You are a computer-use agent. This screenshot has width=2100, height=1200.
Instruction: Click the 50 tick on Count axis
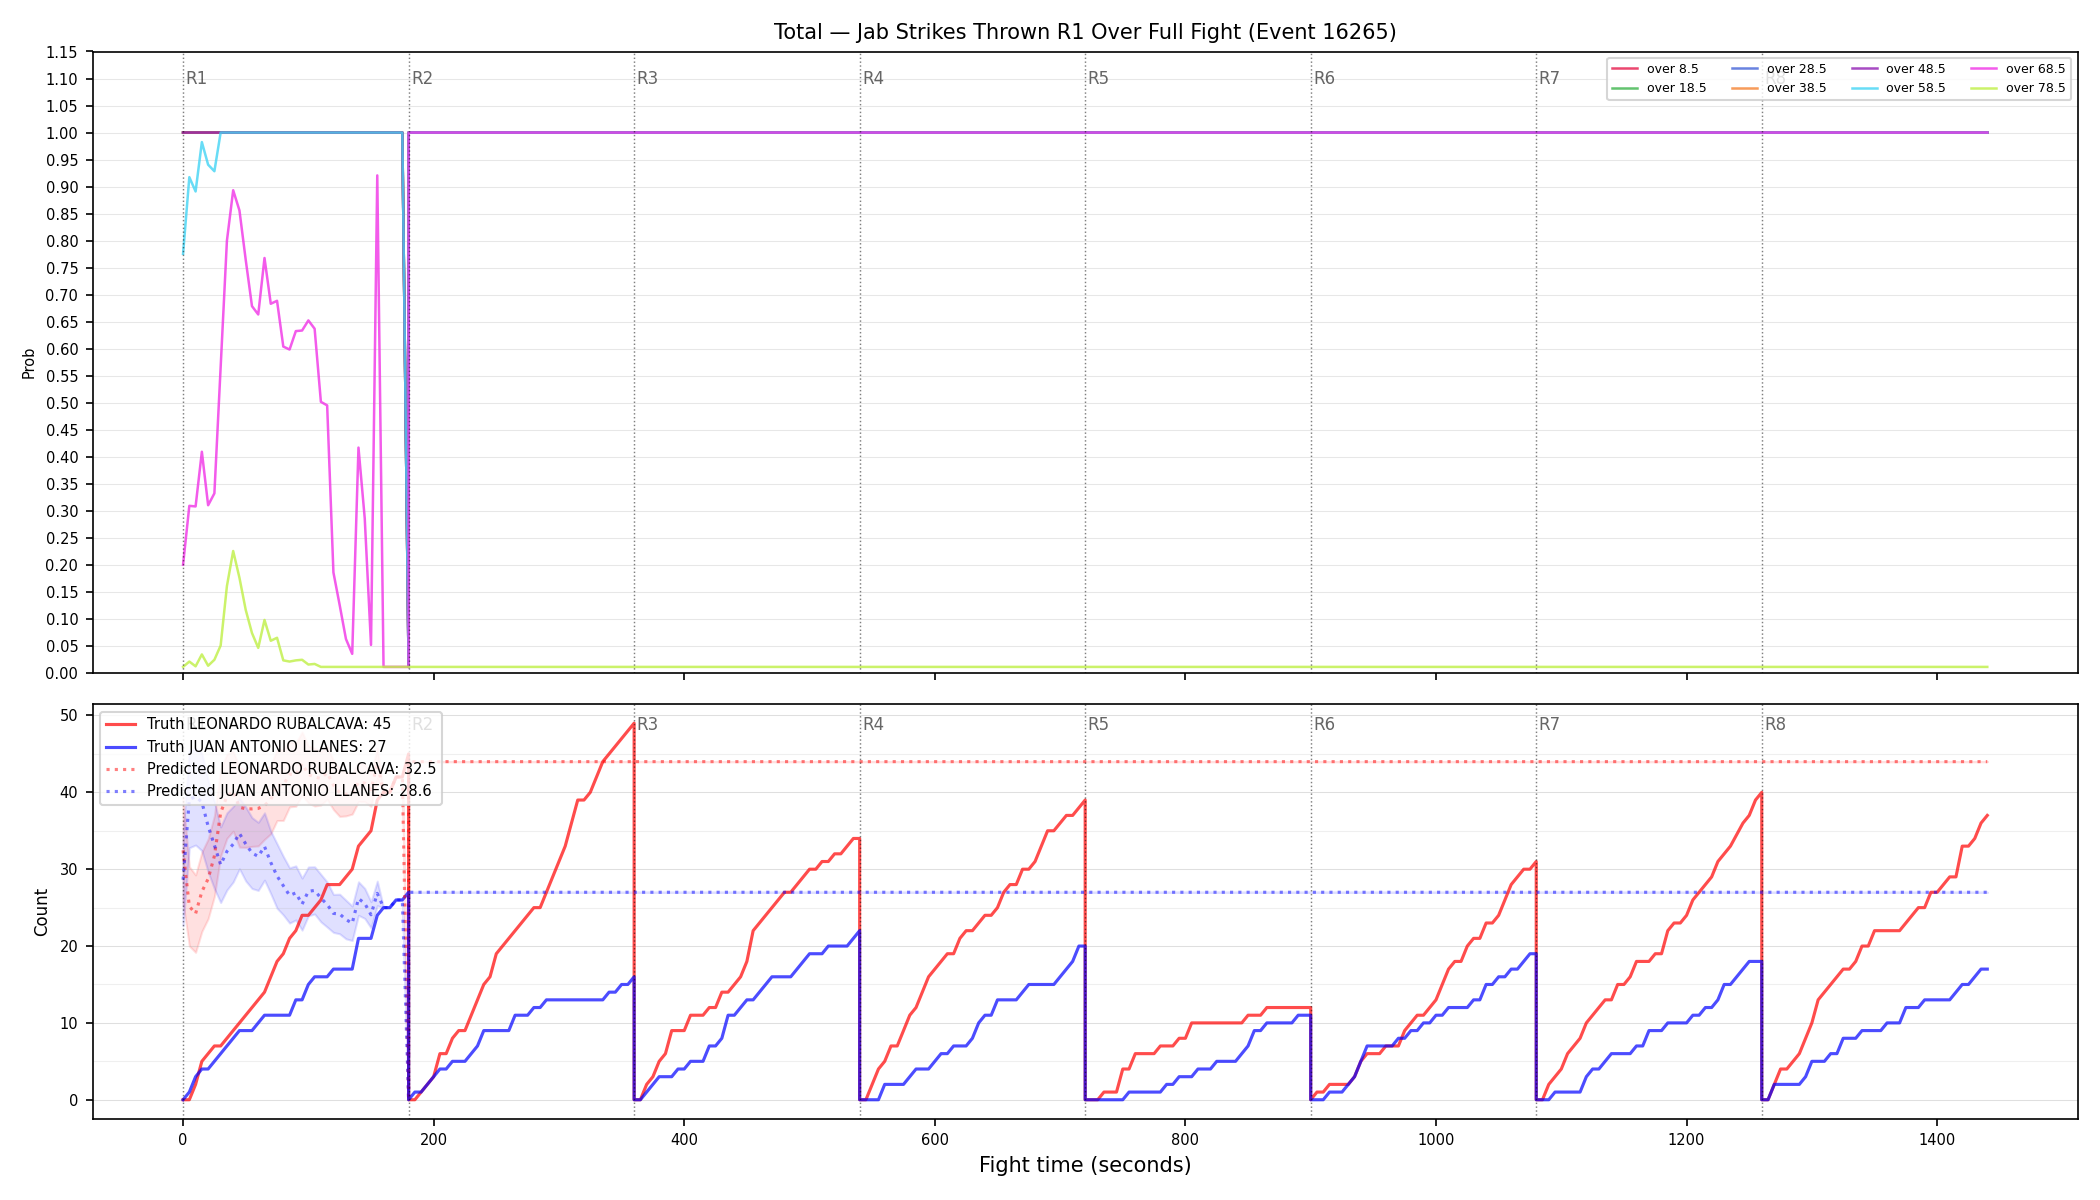click(69, 715)
